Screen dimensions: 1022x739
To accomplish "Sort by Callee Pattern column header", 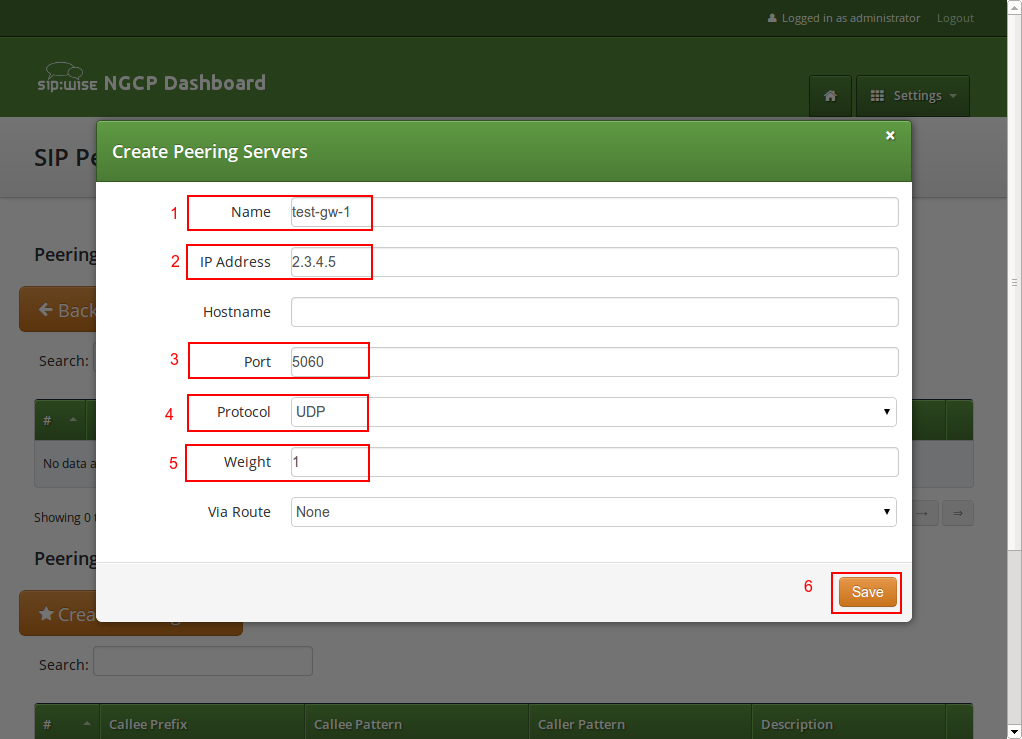I will click(417, 724).
